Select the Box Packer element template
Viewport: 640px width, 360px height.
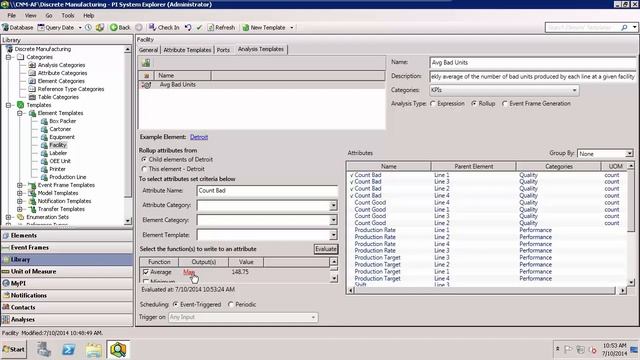coord(62,121)
